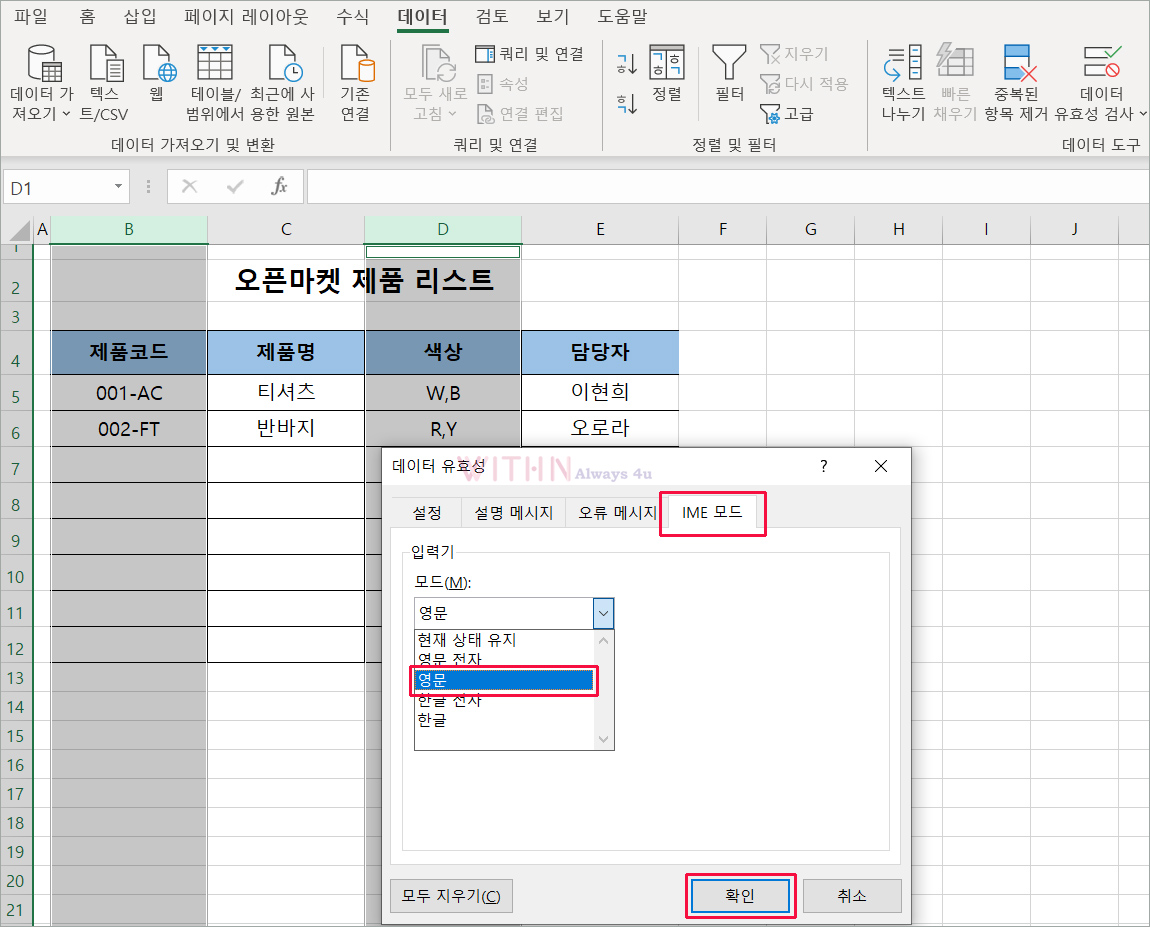1150x927 pixels.
Task: Switch to the 수식 ribbon tab
Action: (352, 16)
